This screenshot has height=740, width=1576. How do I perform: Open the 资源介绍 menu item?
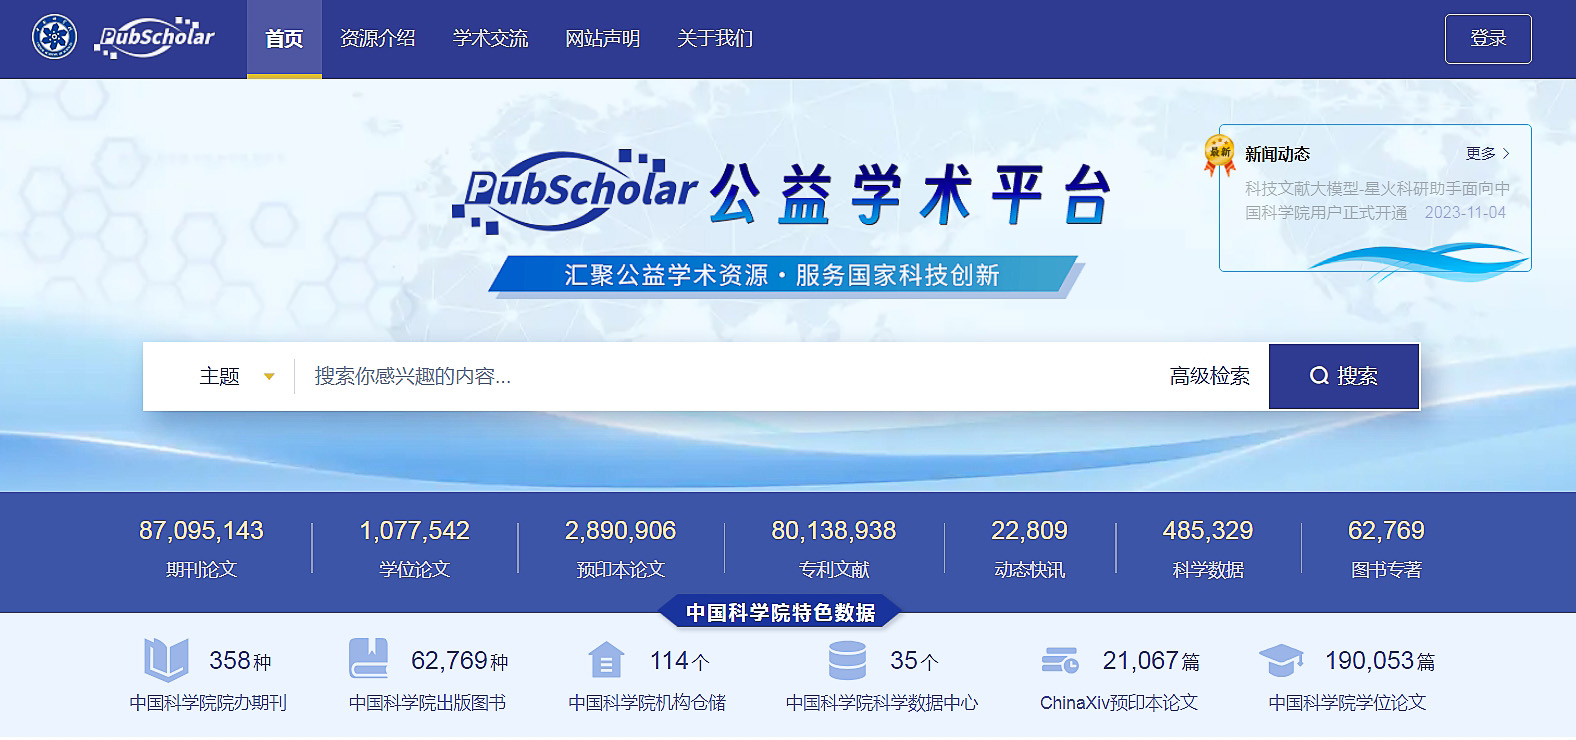377,39
